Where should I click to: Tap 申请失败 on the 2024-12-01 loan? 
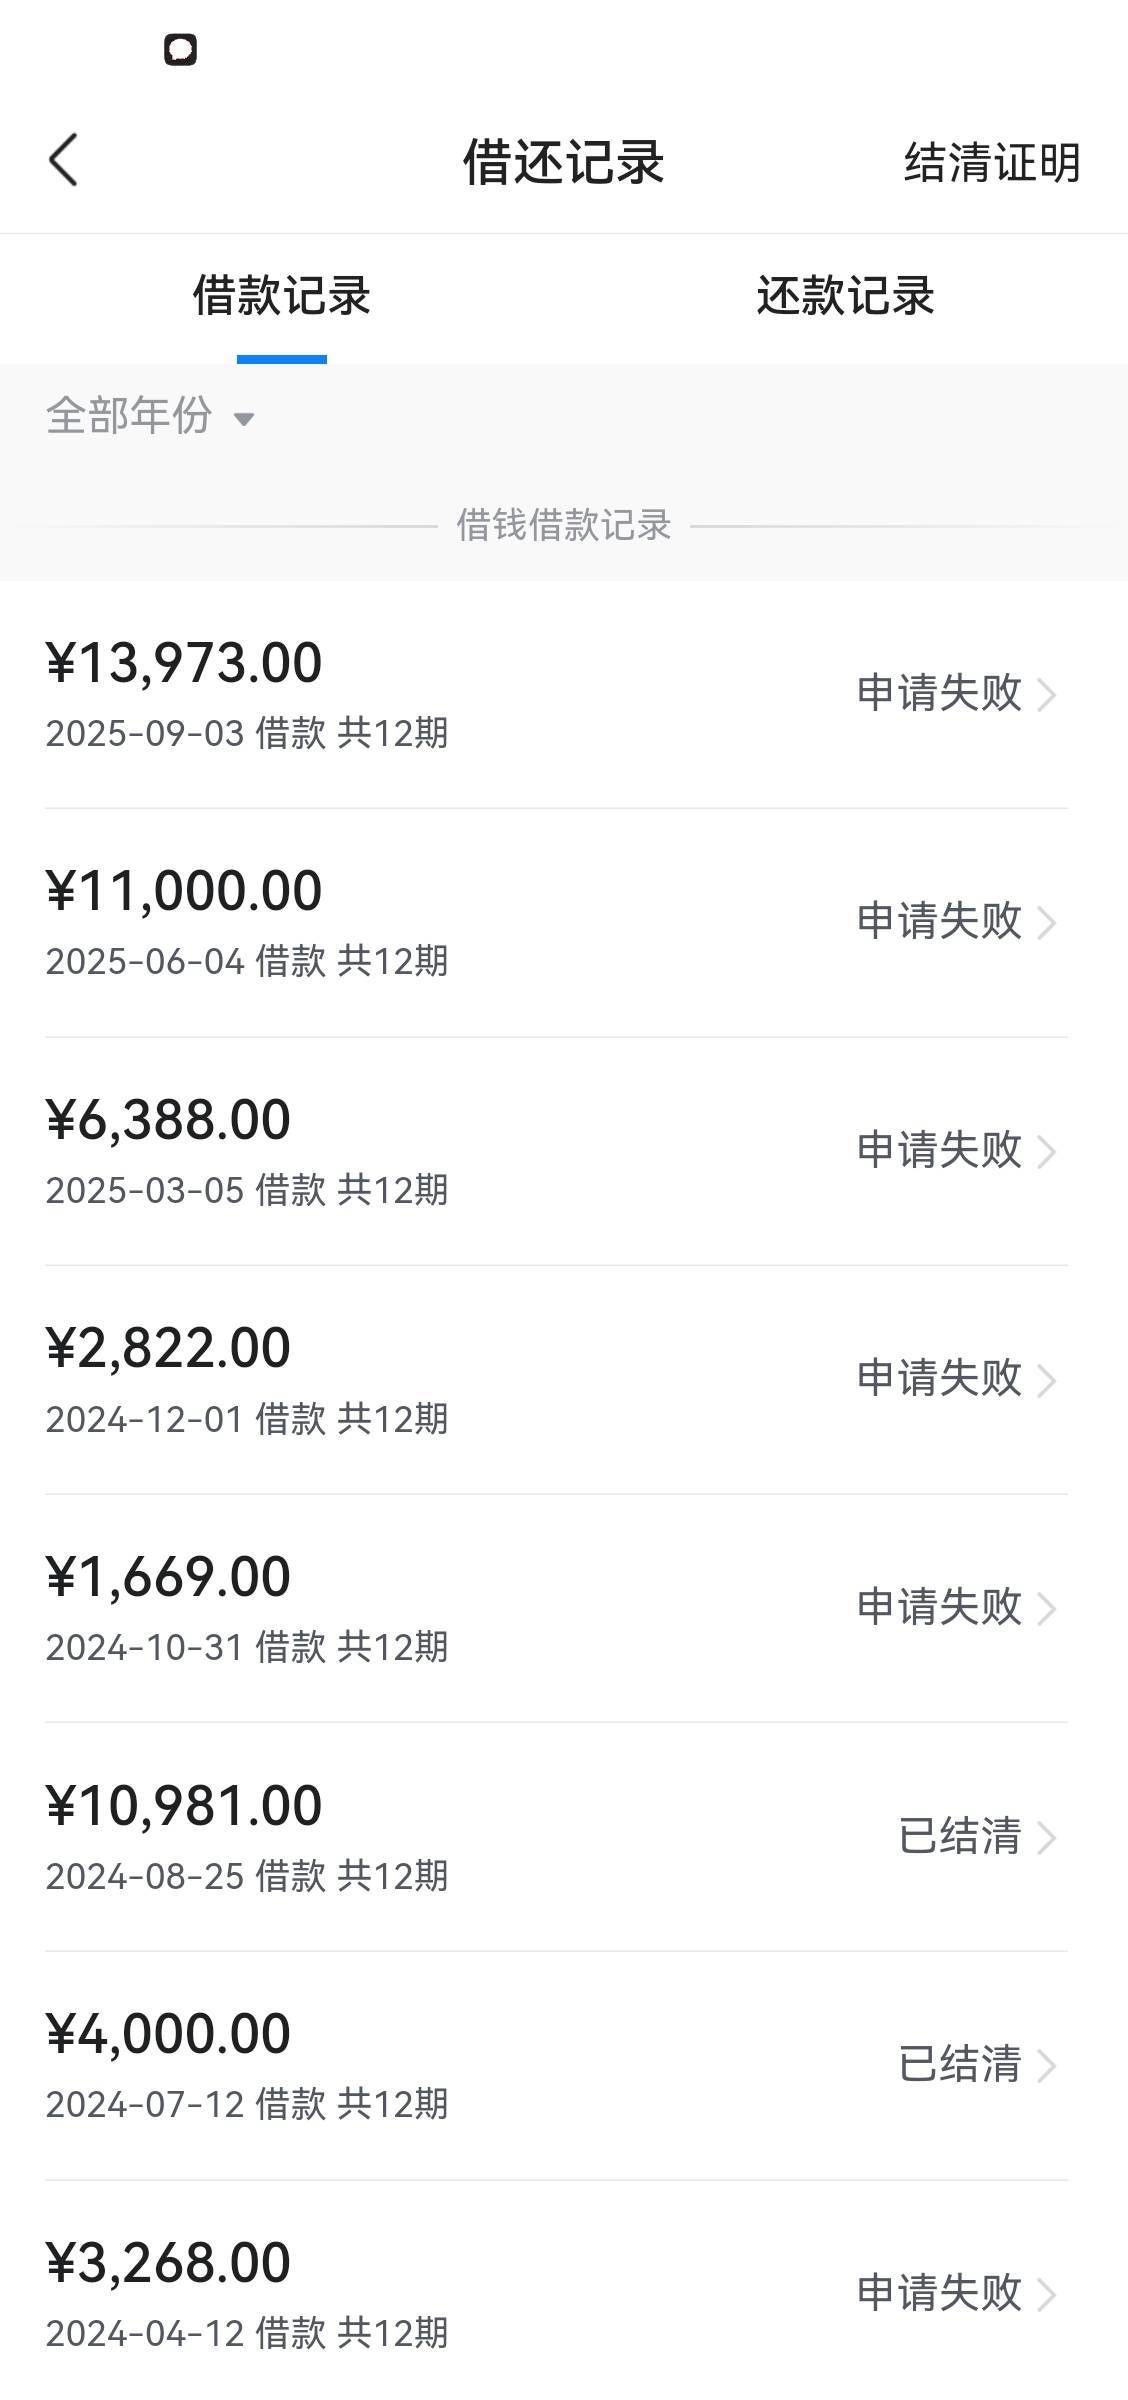(x=939, y=1378)
